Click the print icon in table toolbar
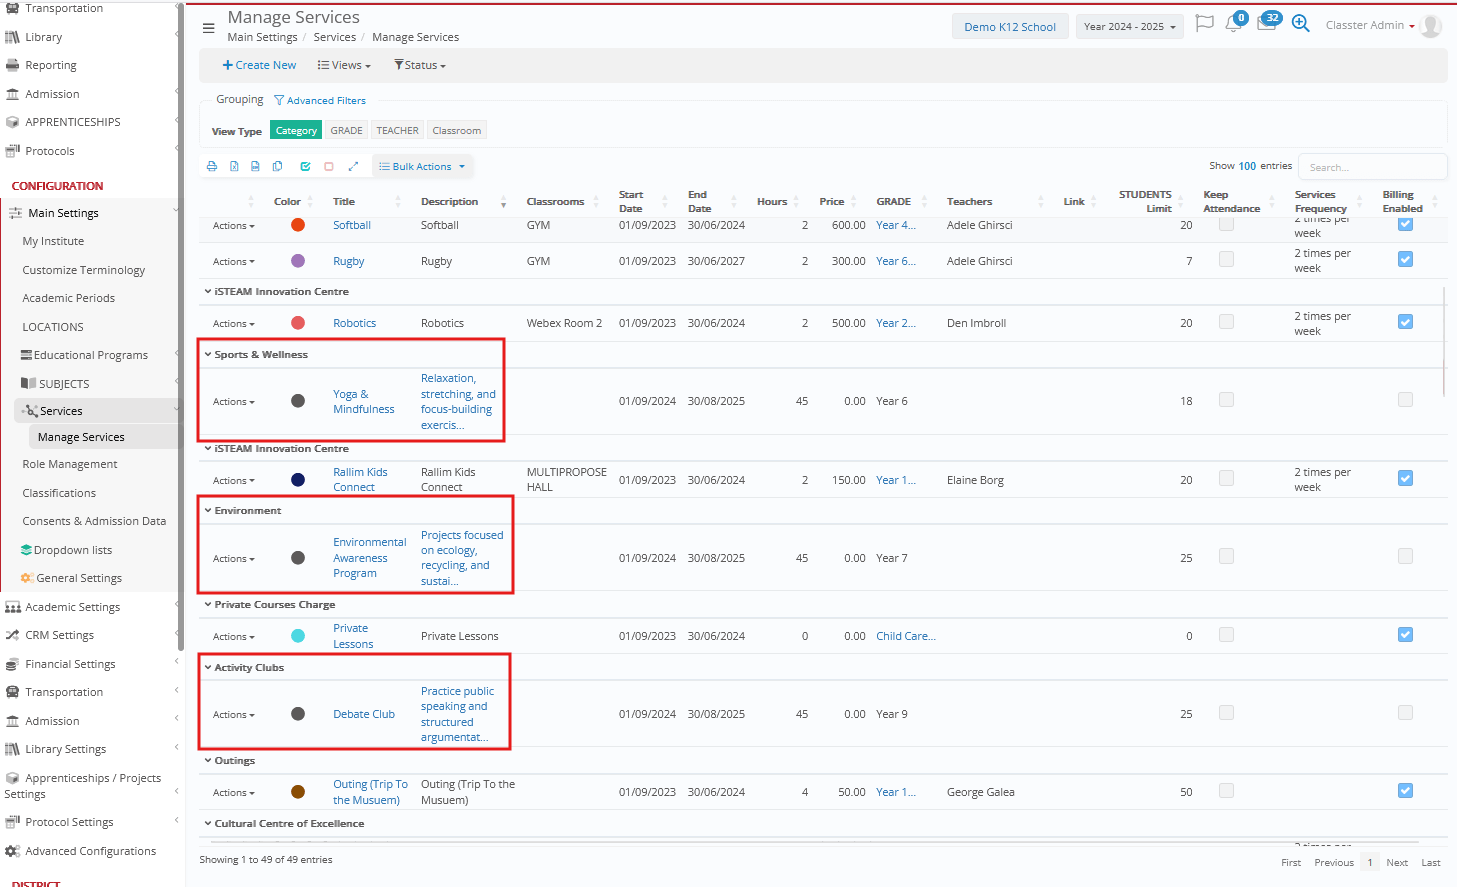Image resolution: width=1457 pixels, height=887 pixels. pos(212,167)
